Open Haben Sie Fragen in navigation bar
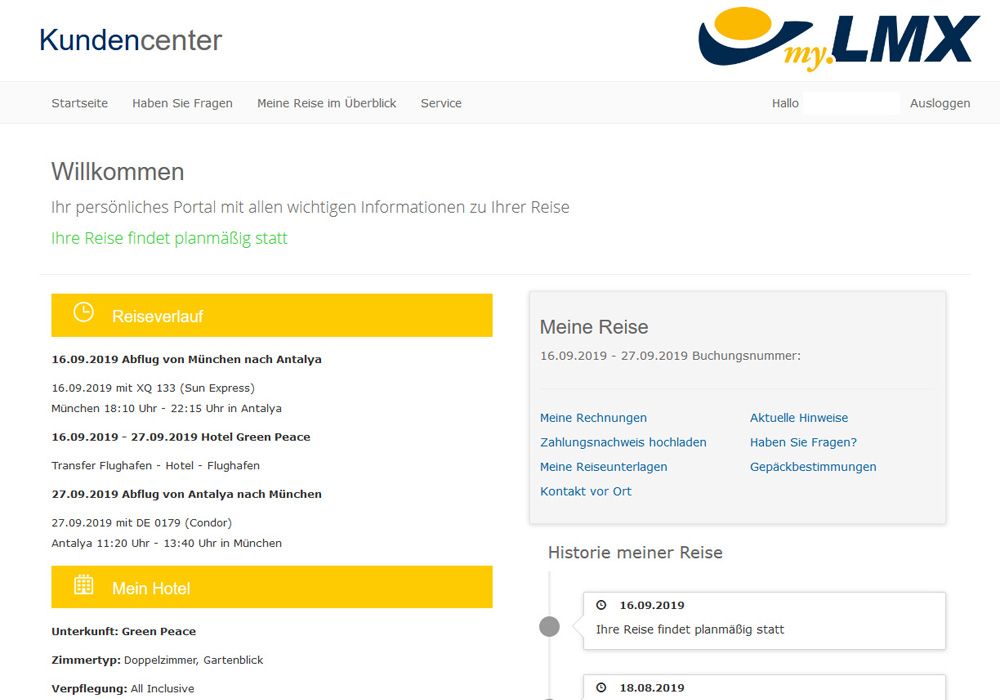The width and height of the screenshot is (1000, 700). (x=182, y=103)
